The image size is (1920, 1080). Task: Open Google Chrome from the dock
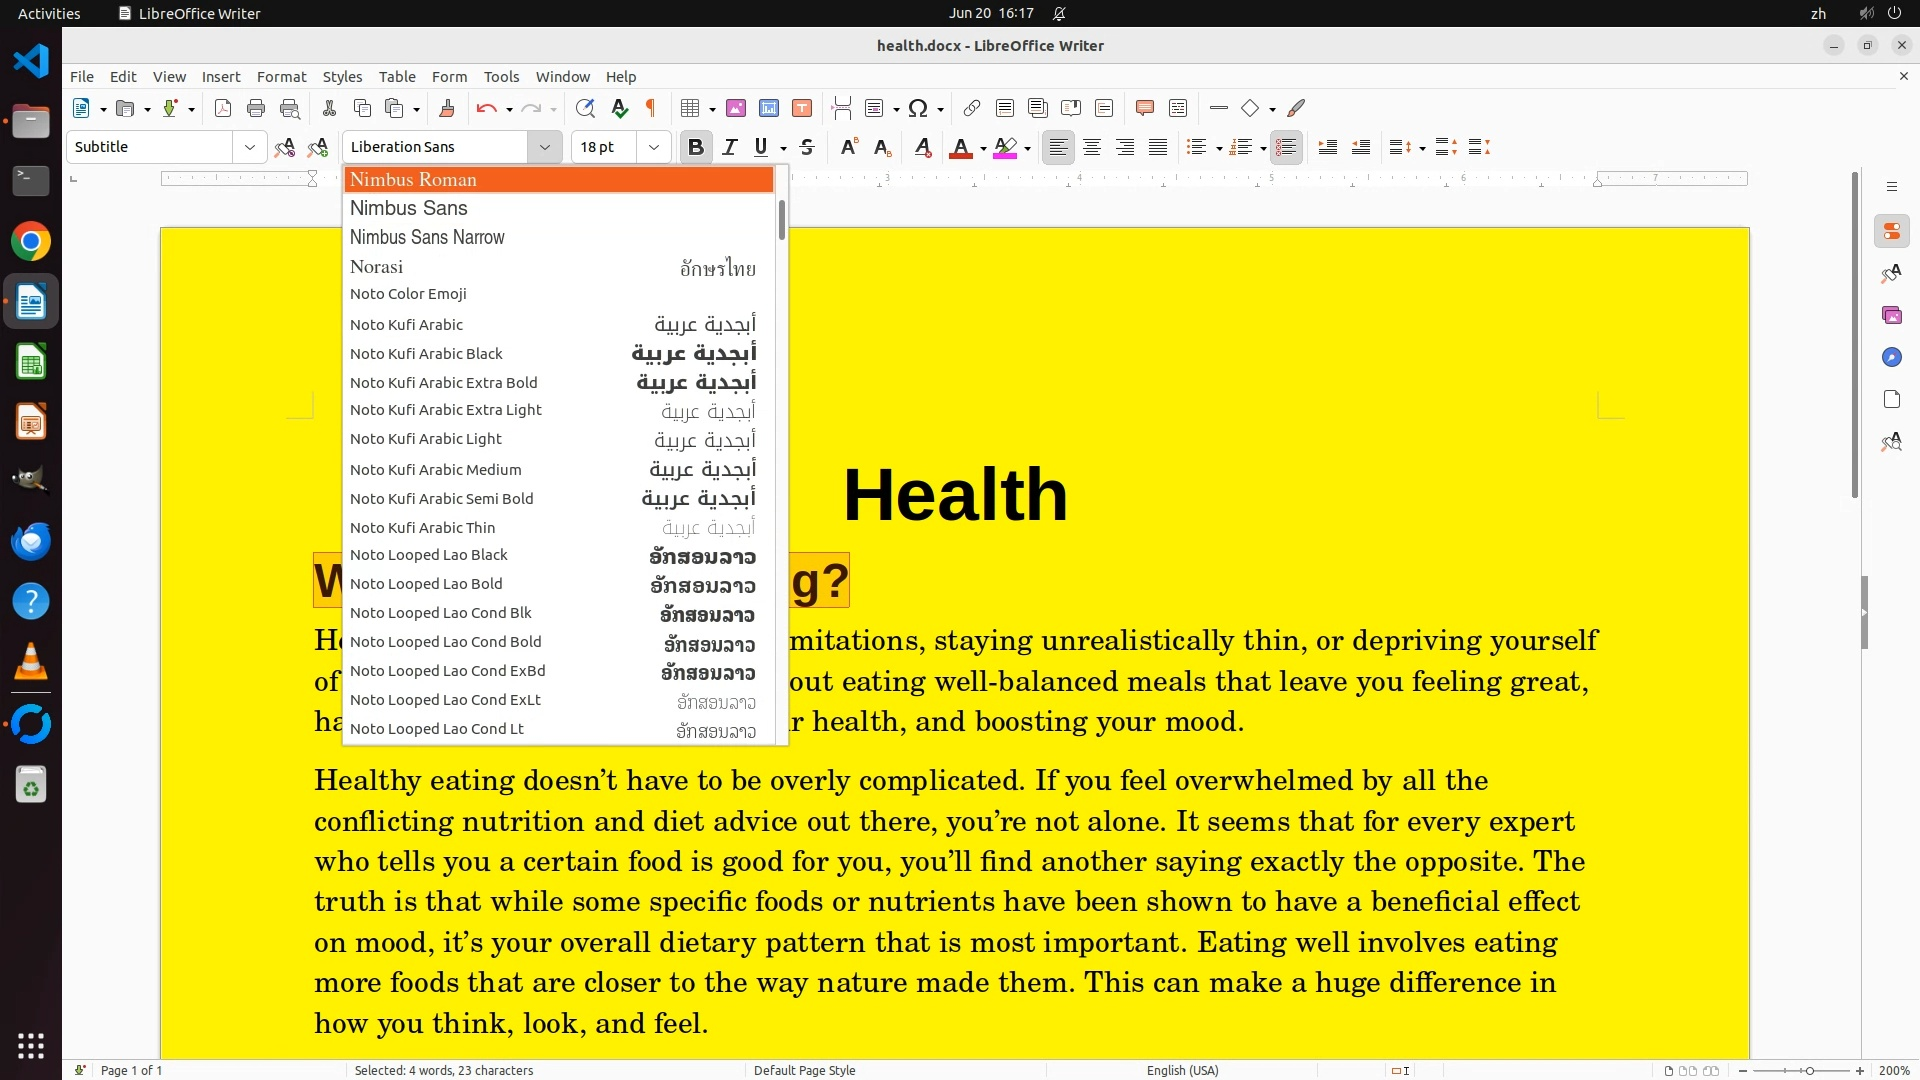pos(31,241)
